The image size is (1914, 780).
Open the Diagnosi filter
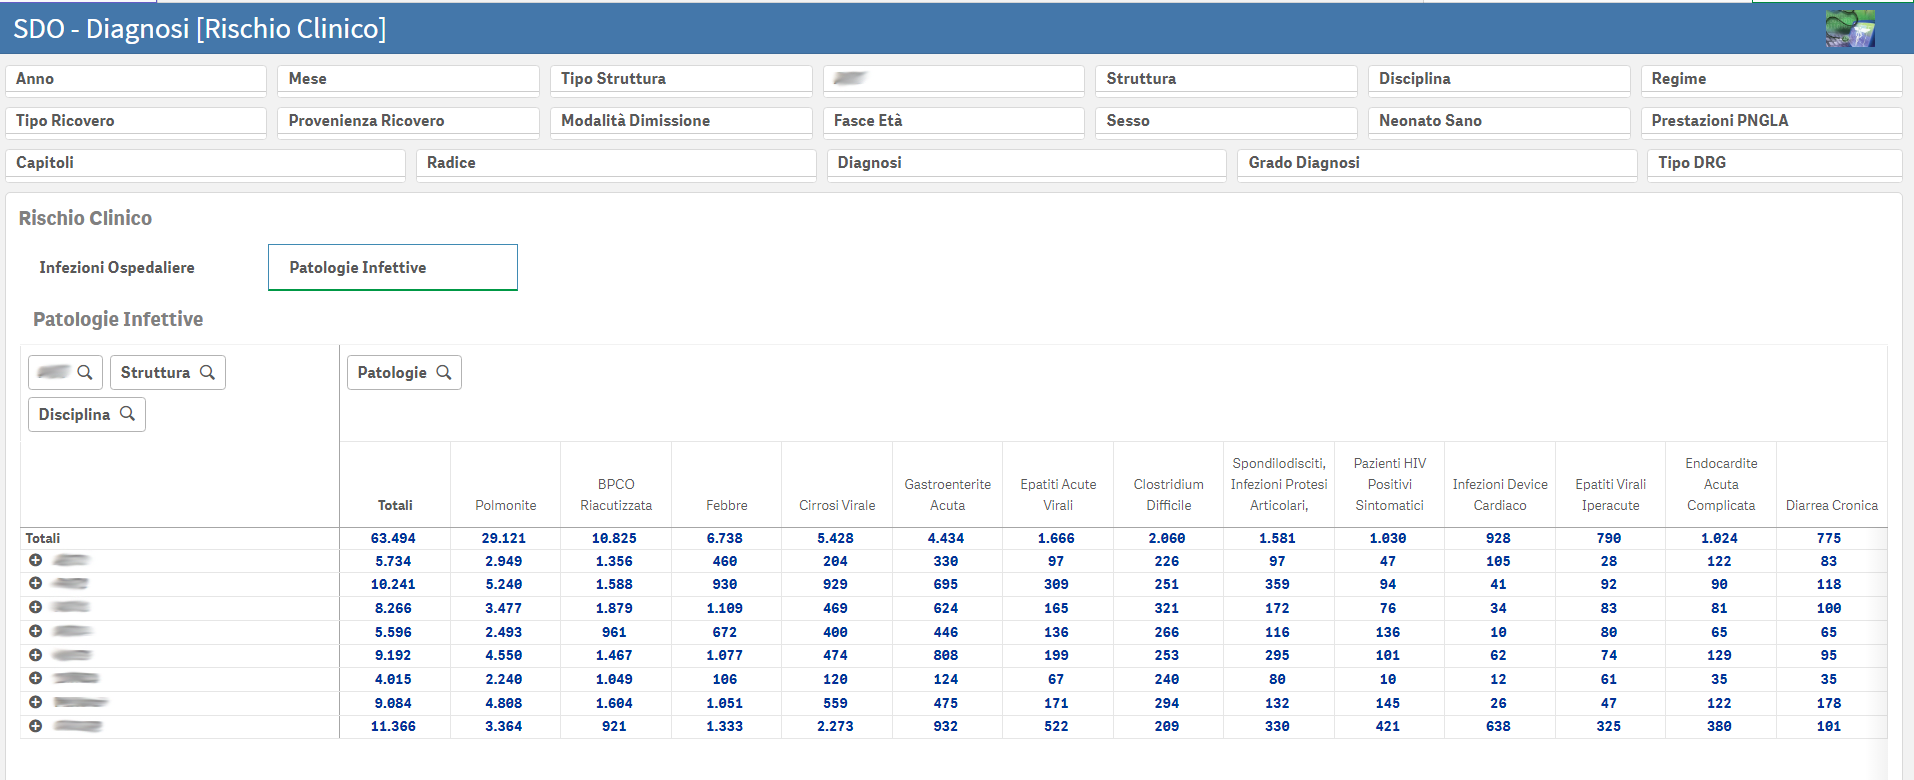(x=1027, y=163)
